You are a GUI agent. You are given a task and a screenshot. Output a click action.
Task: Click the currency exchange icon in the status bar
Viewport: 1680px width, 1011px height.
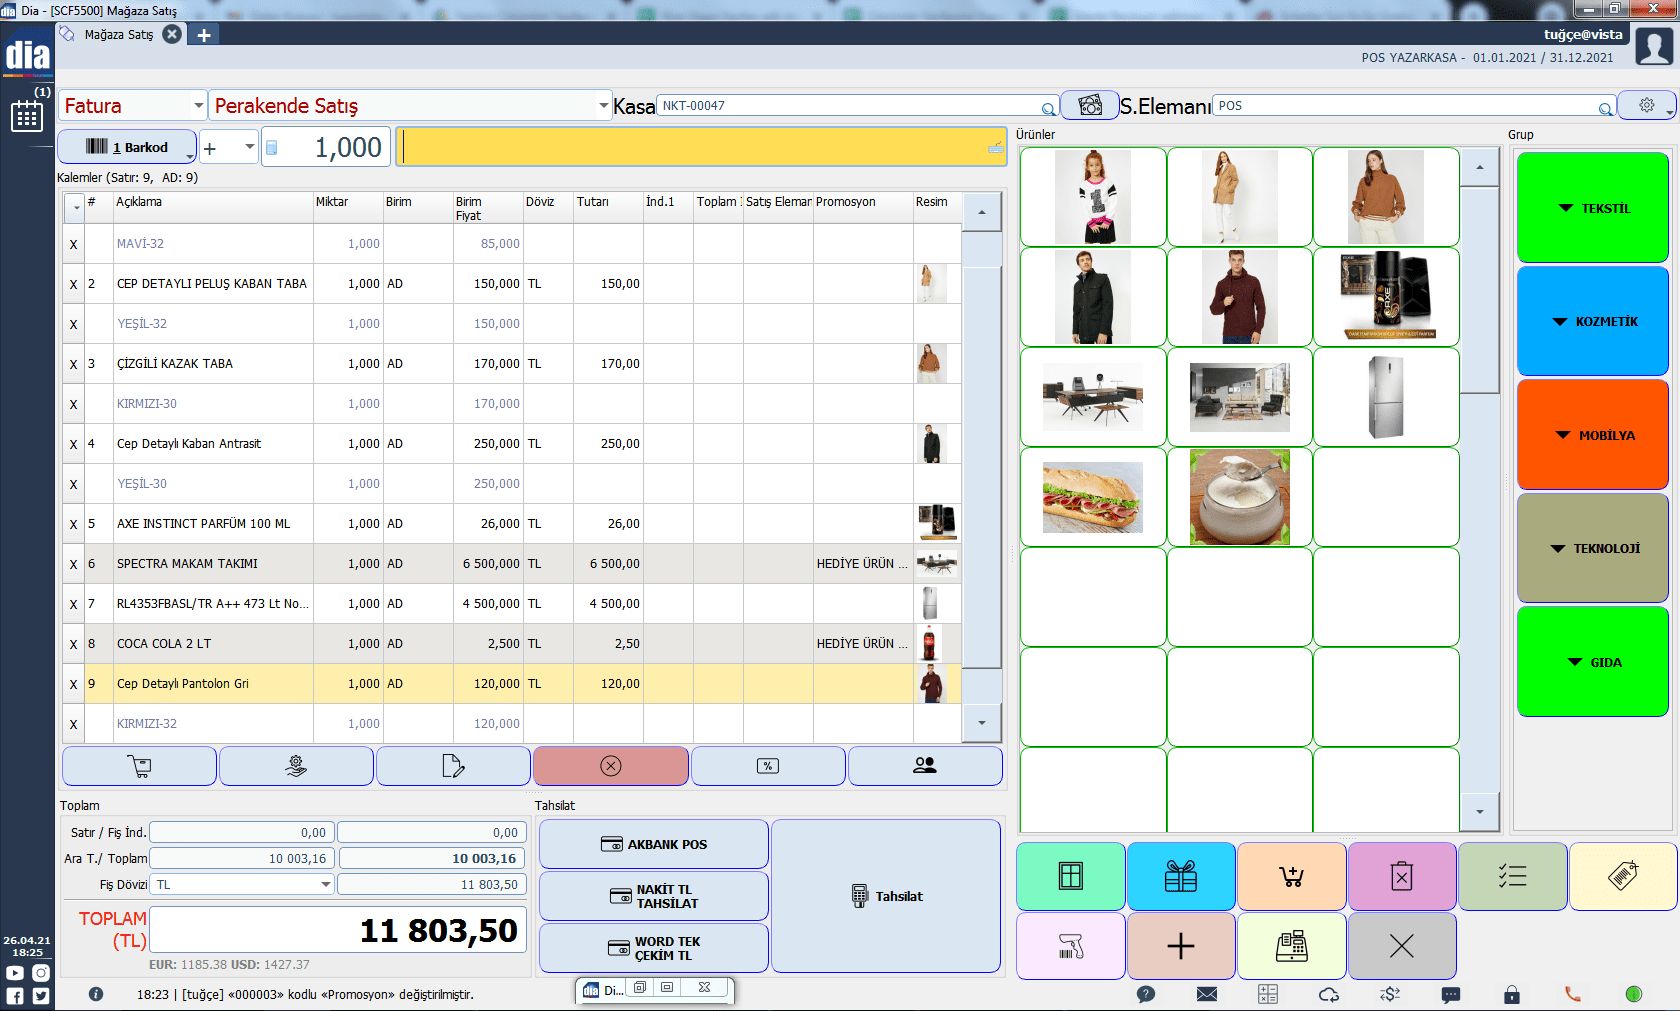[x=1389, y=994]
